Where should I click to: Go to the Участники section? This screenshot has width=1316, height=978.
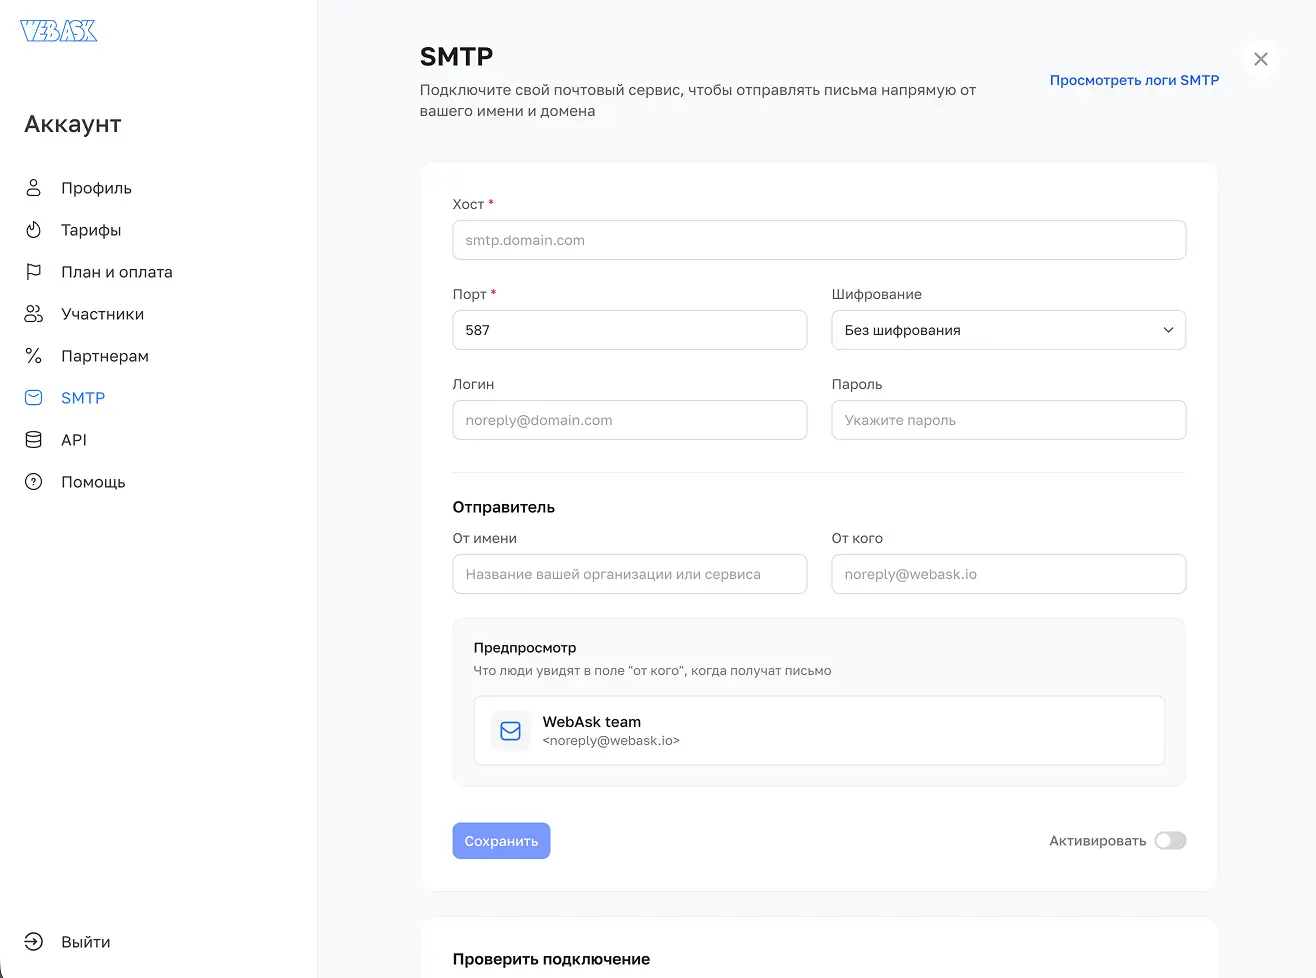click(x=102, y=314)
